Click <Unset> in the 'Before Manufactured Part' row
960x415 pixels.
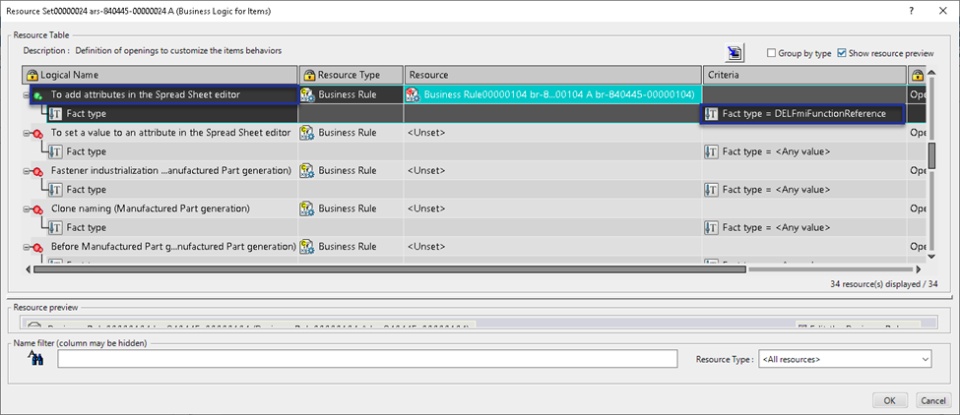tap(426, 247)
